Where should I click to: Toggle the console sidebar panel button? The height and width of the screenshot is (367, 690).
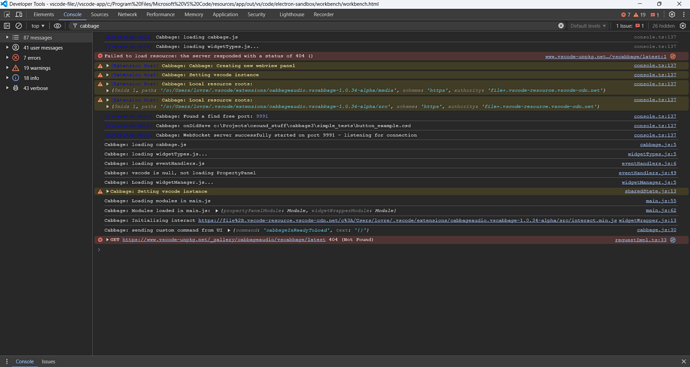(7, 26)
